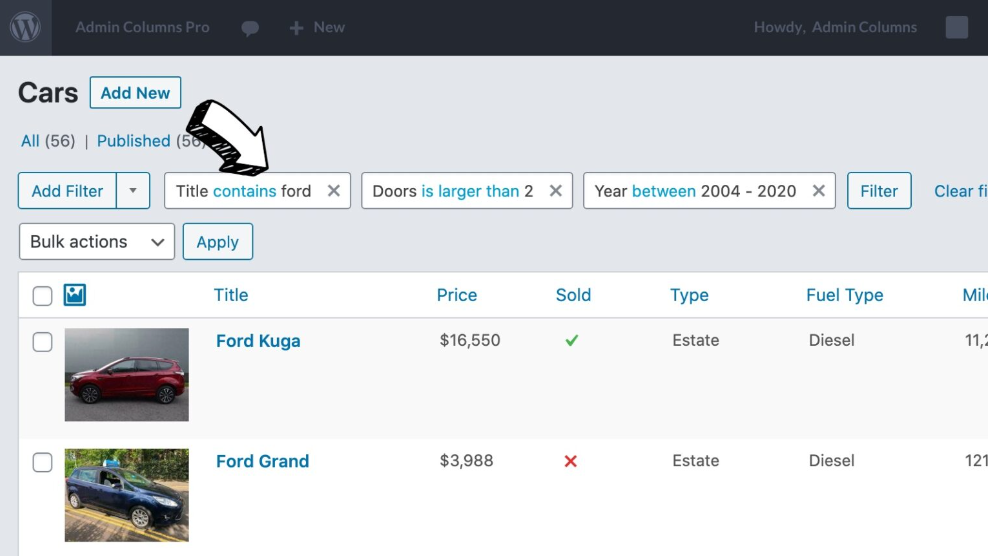Click the blue Ford Grand thumbnail
This screenshot has width=988, height=556.
[x=127, y=495]
